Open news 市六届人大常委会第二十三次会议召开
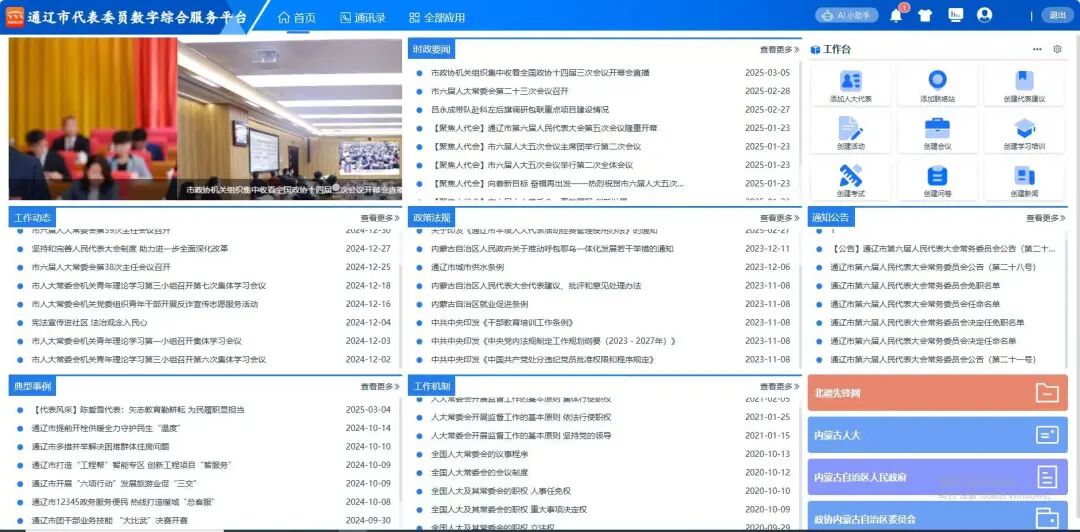The width and height of the screenshot is (1080, 532). click(x=499, y=91)
